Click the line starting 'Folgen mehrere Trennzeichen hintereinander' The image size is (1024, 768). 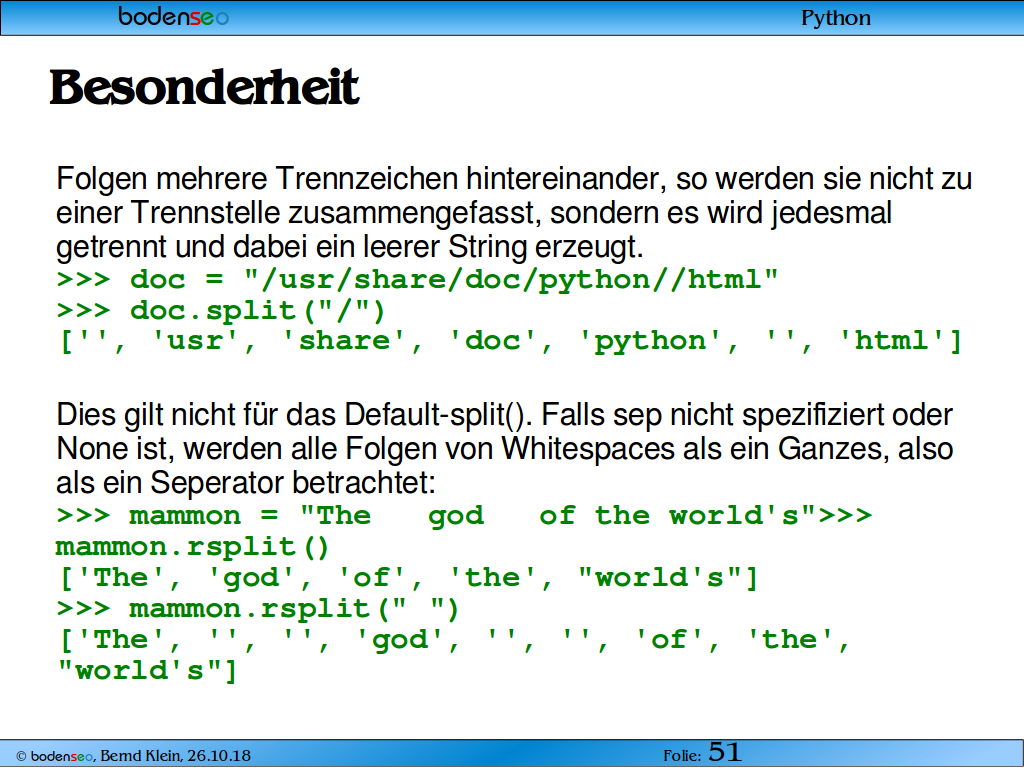514,178
